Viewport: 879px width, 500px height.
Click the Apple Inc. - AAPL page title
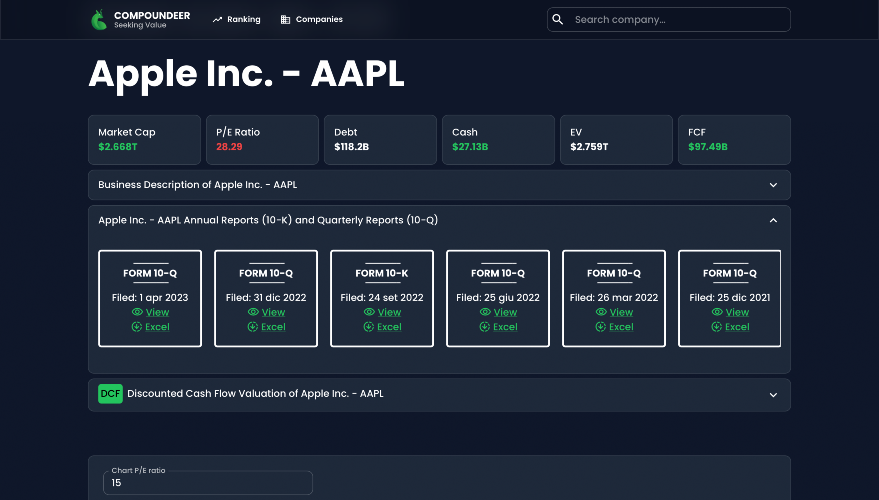coord(247,74)
